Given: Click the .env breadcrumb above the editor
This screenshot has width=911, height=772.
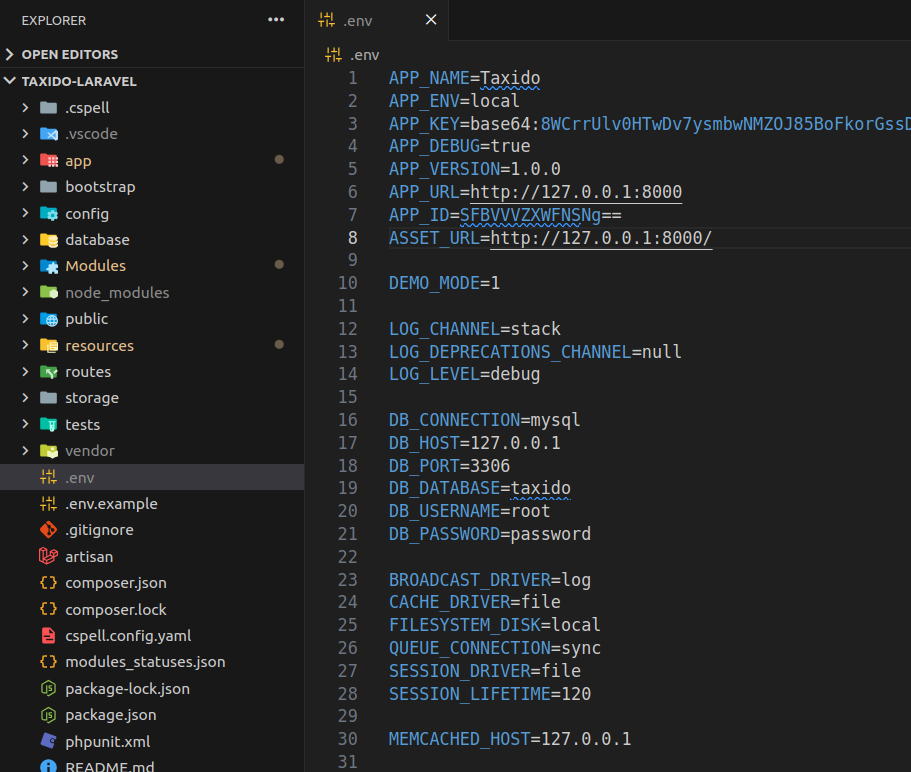Looking at the screenshot, I should tap(364, 55).
